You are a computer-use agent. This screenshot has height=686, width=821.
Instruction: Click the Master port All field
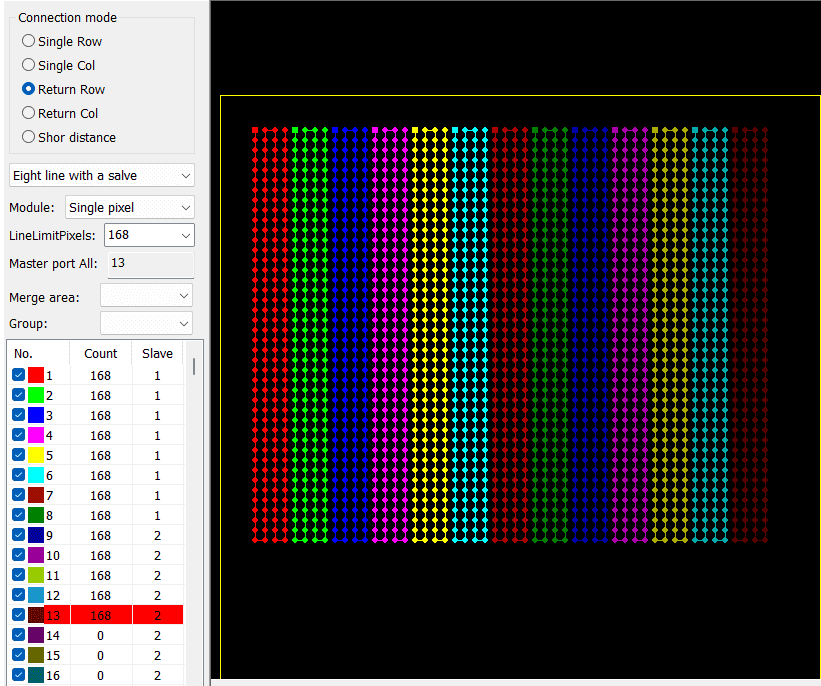[150, 263]
